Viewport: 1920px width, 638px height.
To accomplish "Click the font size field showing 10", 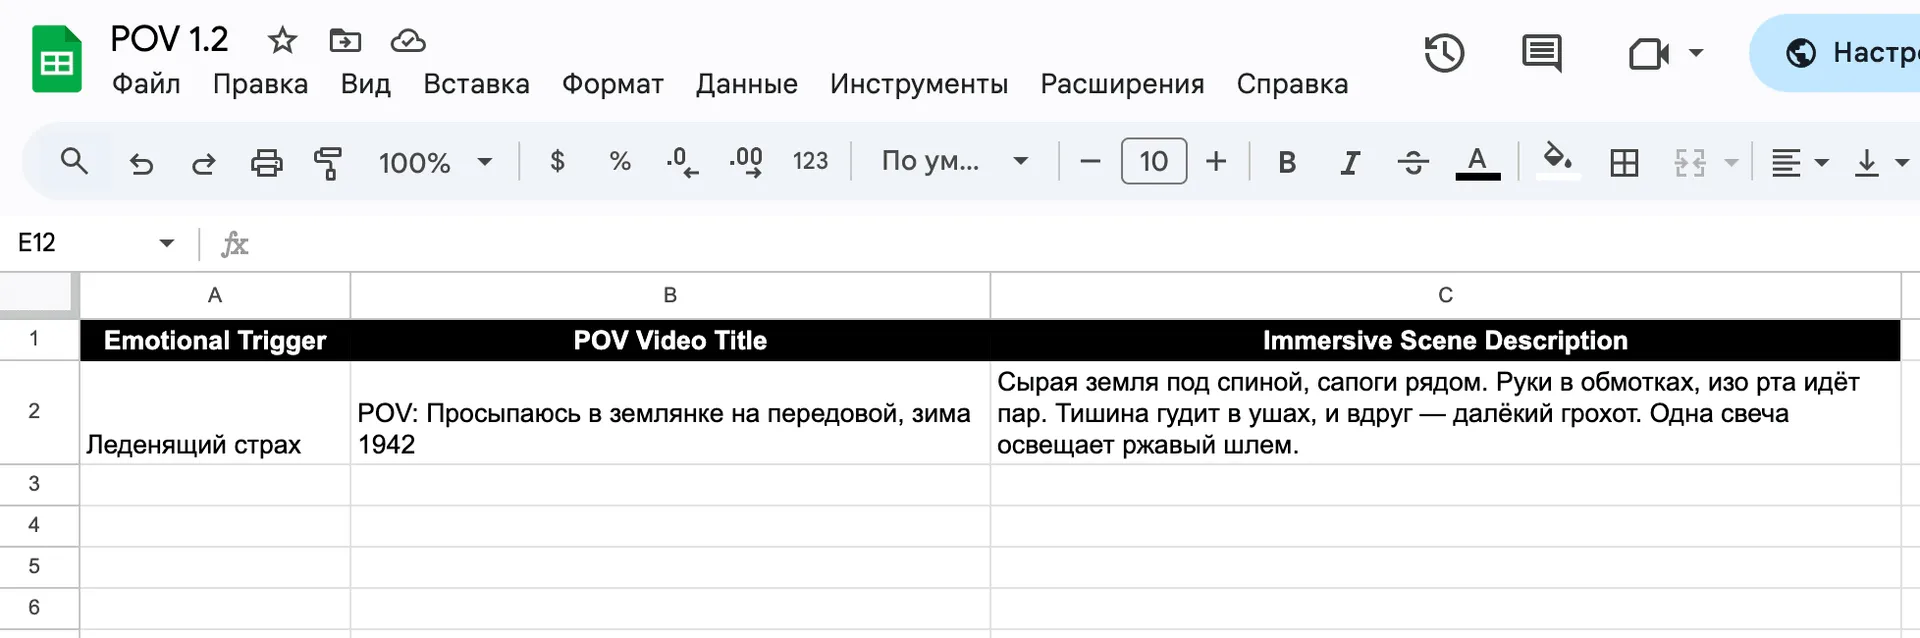I will pos(1154,161).
